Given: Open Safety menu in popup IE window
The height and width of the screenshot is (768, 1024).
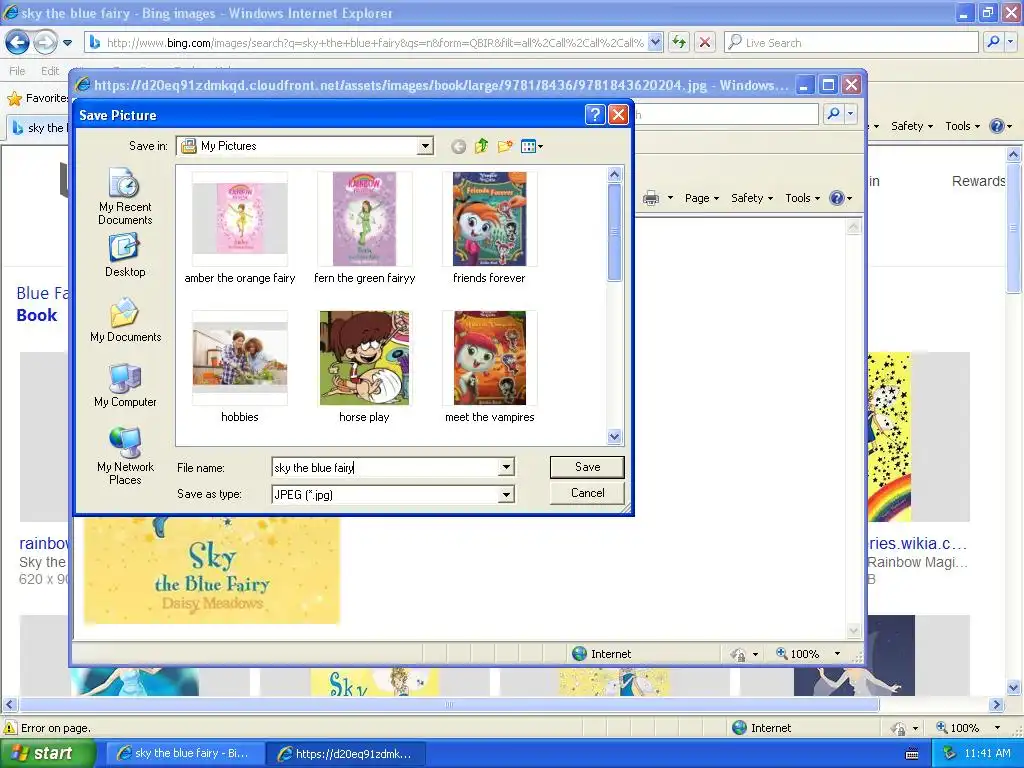Looking at the screenshot, I should pos(752,198).
